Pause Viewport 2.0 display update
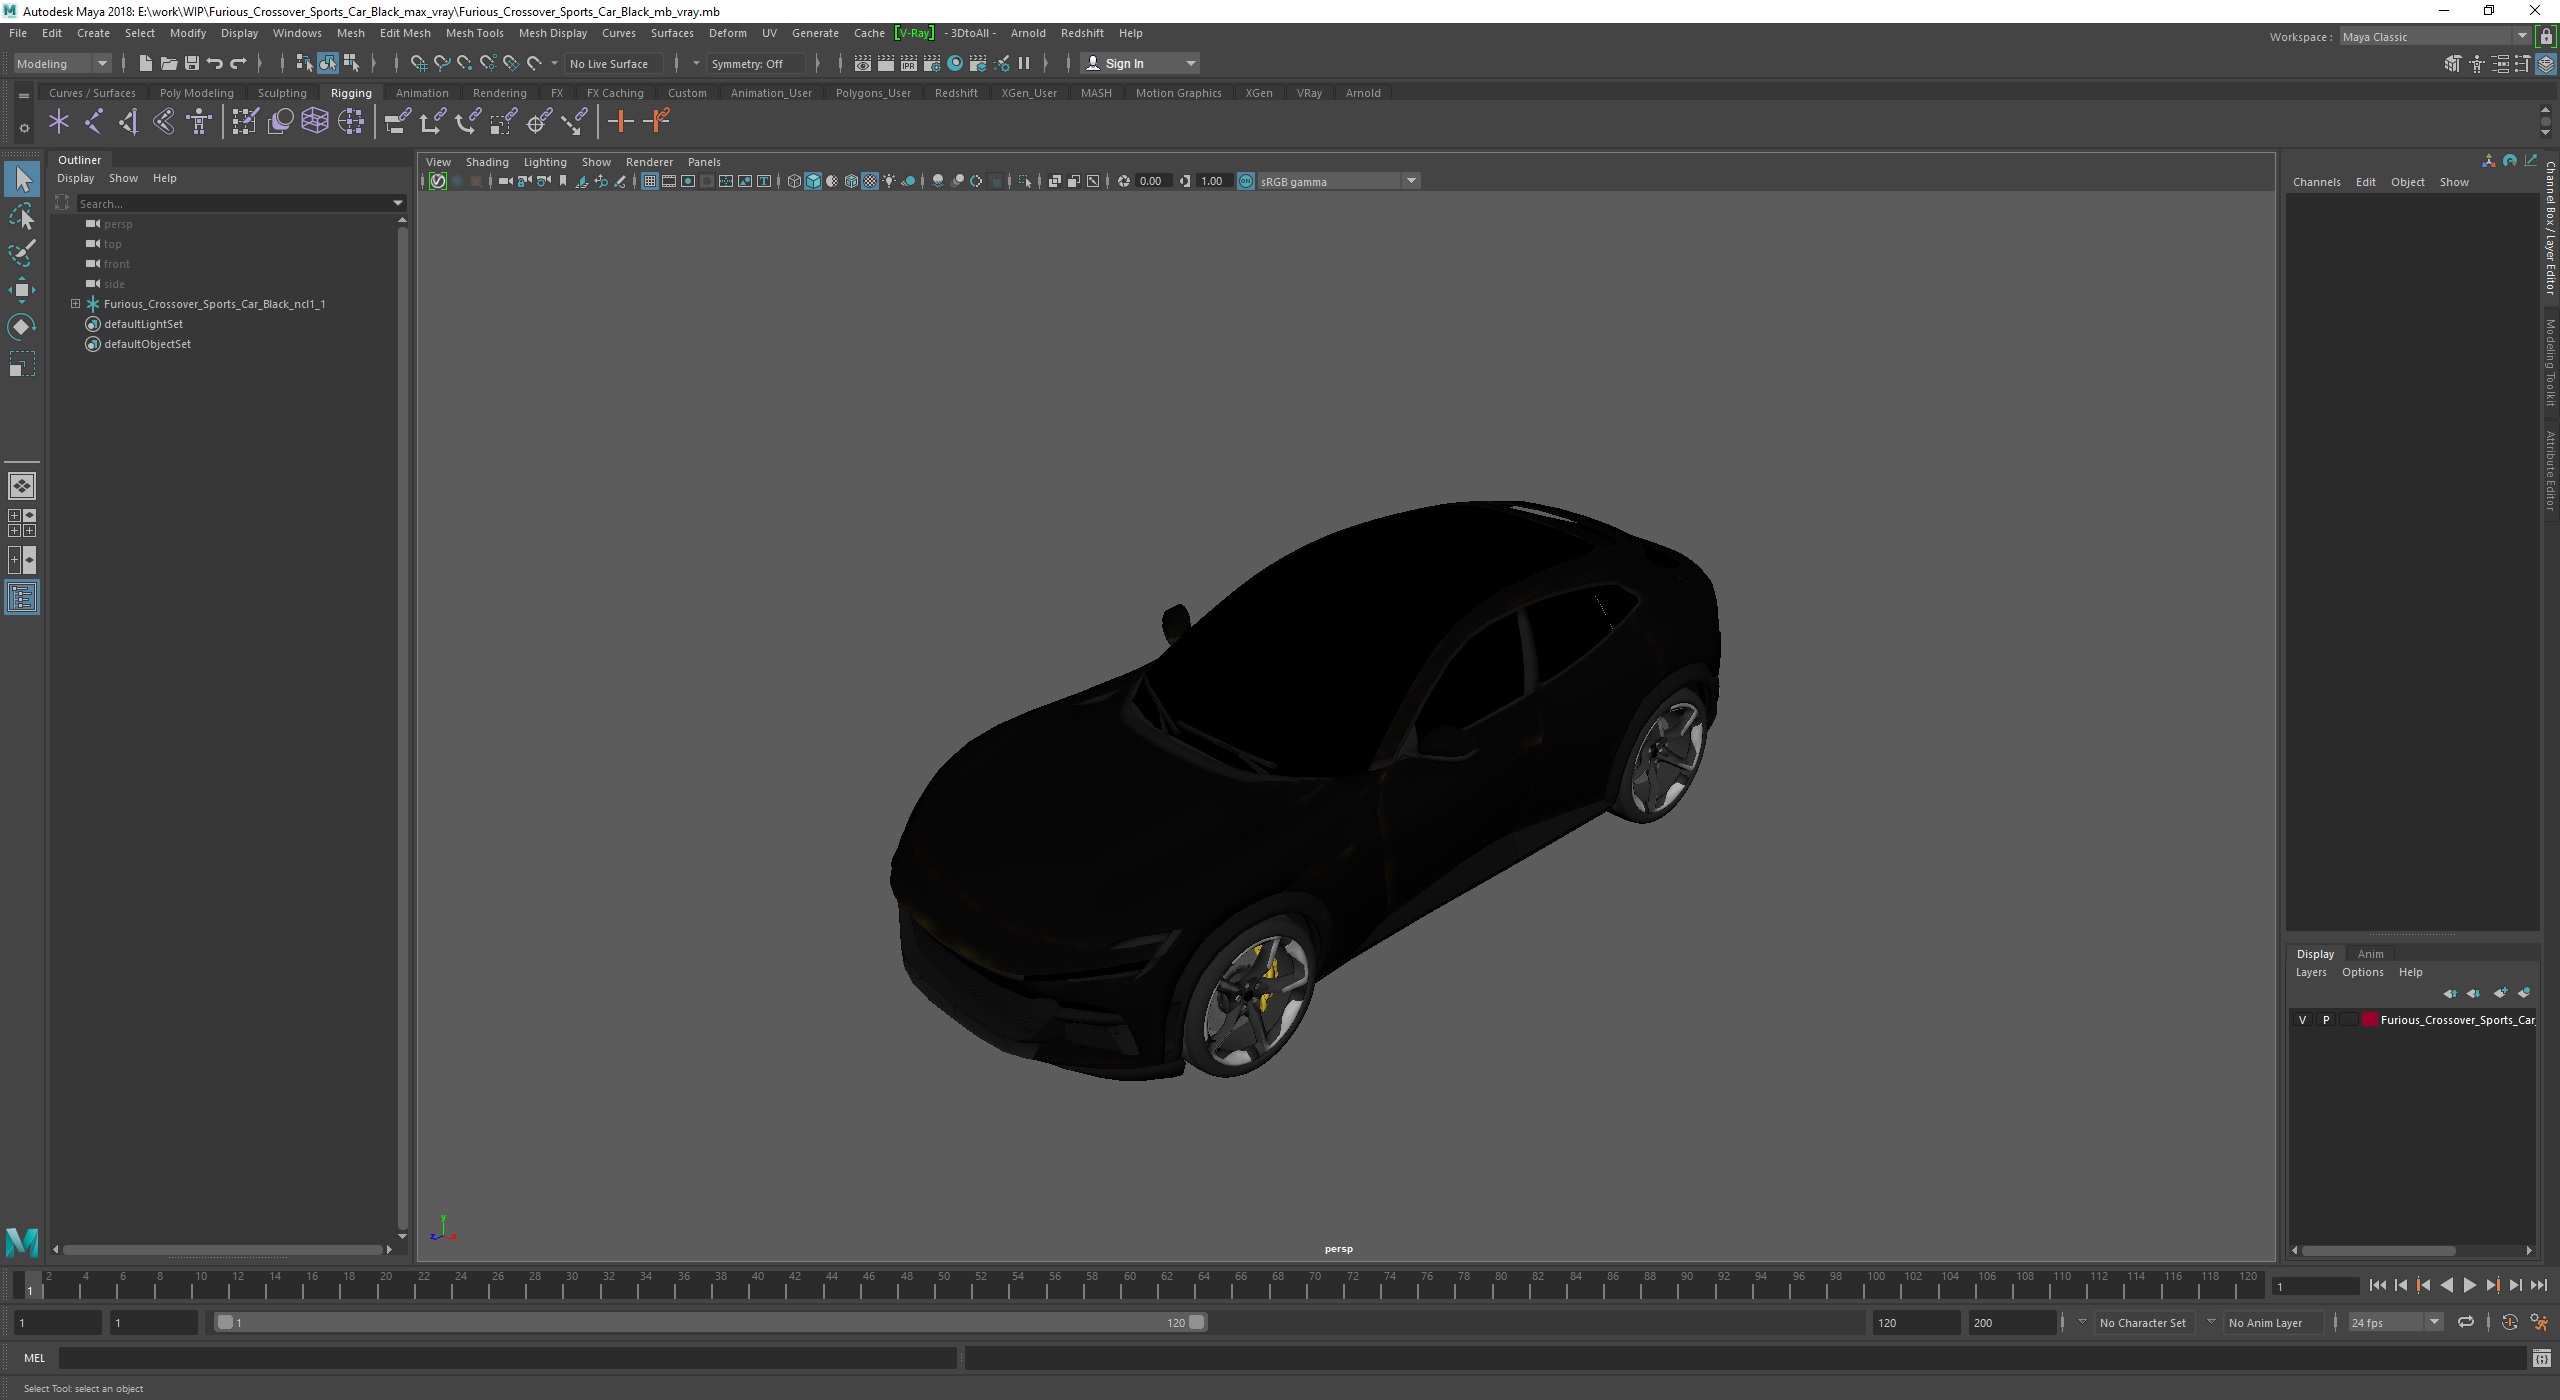 (1024, 63)
